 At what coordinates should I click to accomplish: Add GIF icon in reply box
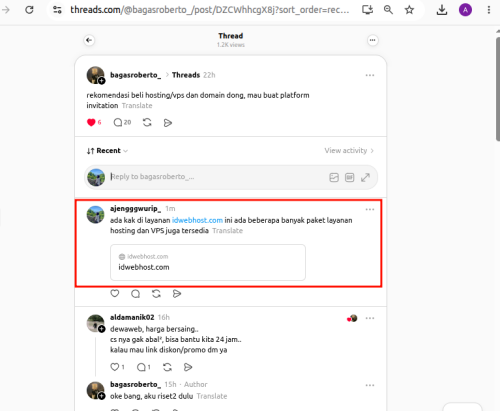pyautogui.click(x=349, y=177)
